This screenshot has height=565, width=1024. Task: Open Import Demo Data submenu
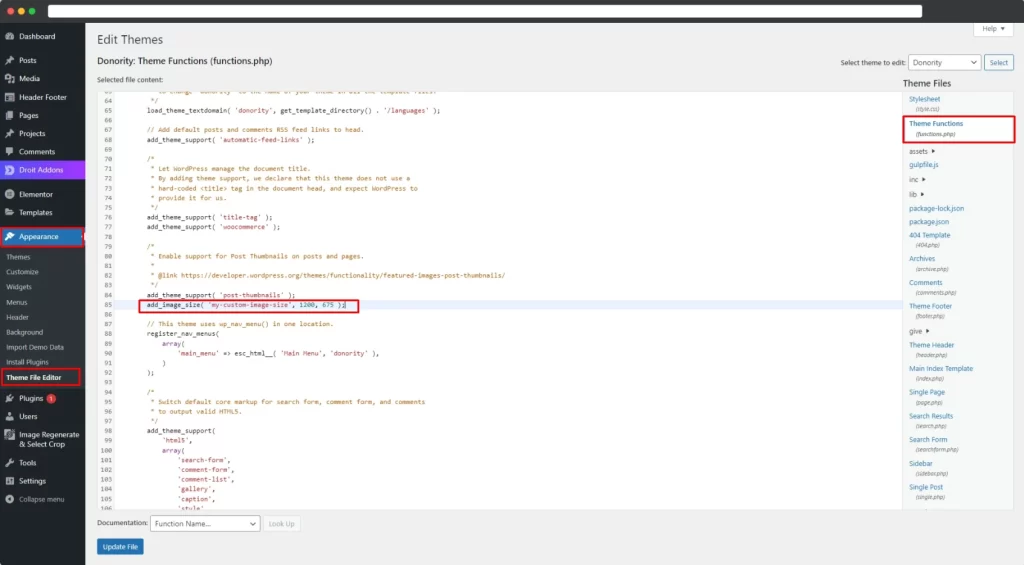tap(35, 347)
